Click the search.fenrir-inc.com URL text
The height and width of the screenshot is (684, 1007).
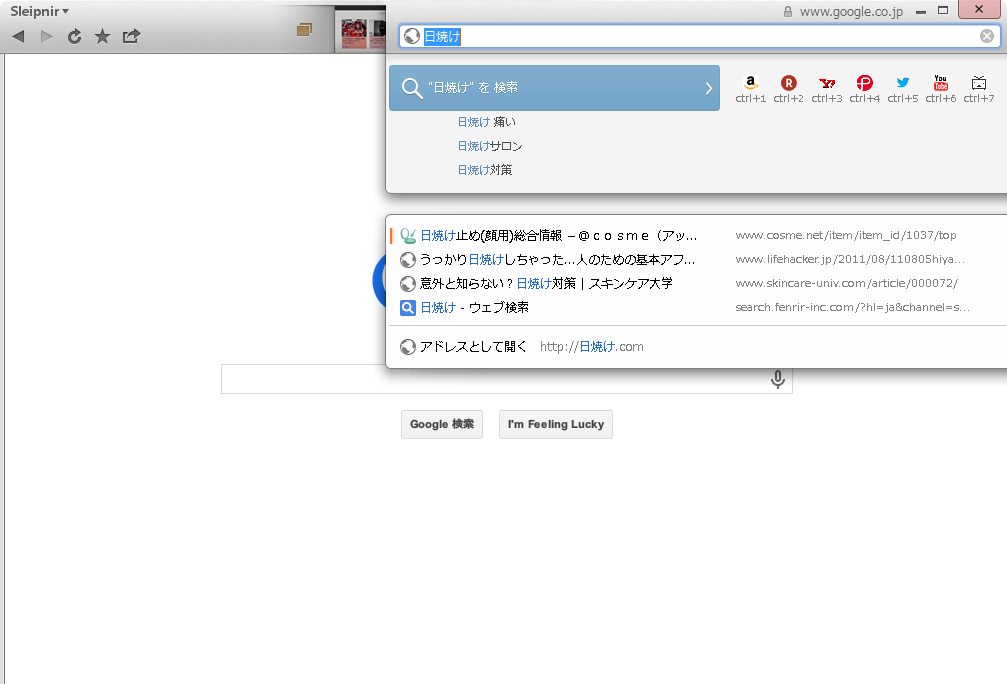852,308
